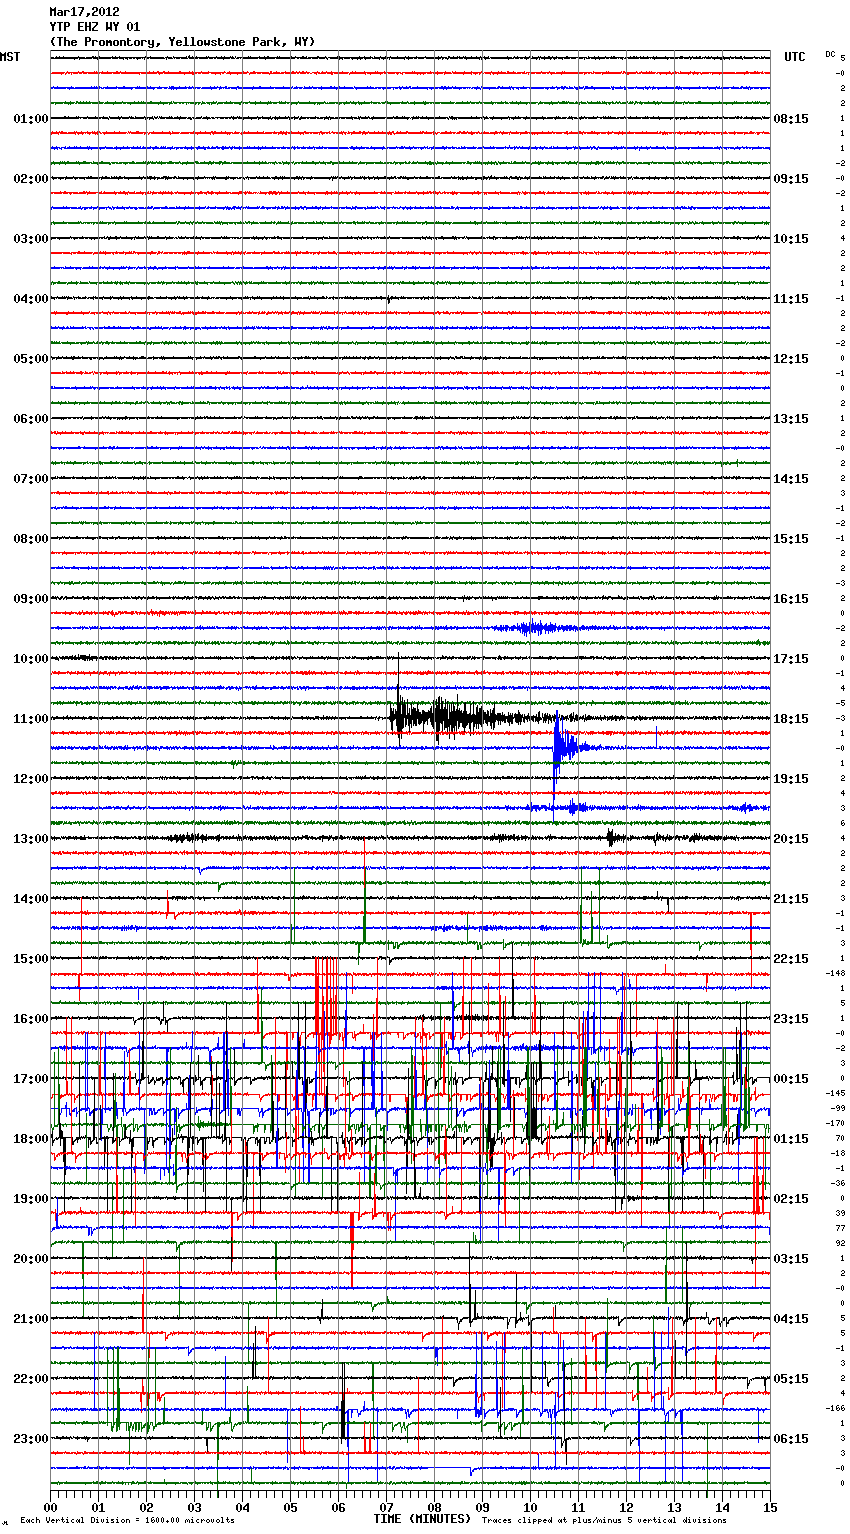Click the 14:15 UTC time label

(791, 479)
